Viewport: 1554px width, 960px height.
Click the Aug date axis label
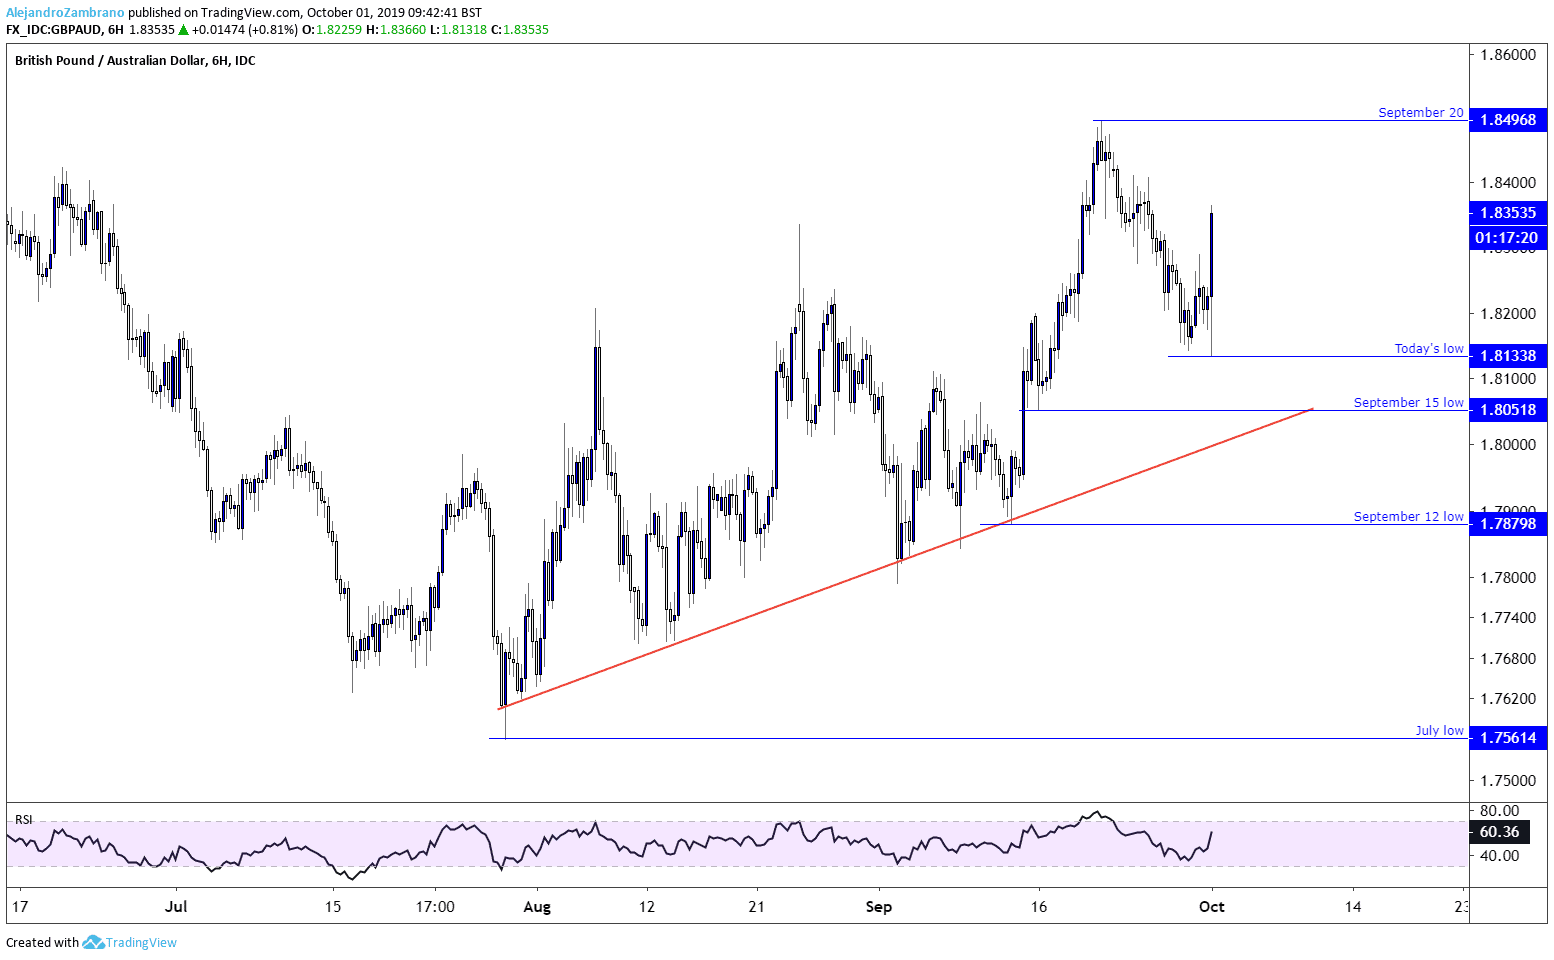click(537, 907)
